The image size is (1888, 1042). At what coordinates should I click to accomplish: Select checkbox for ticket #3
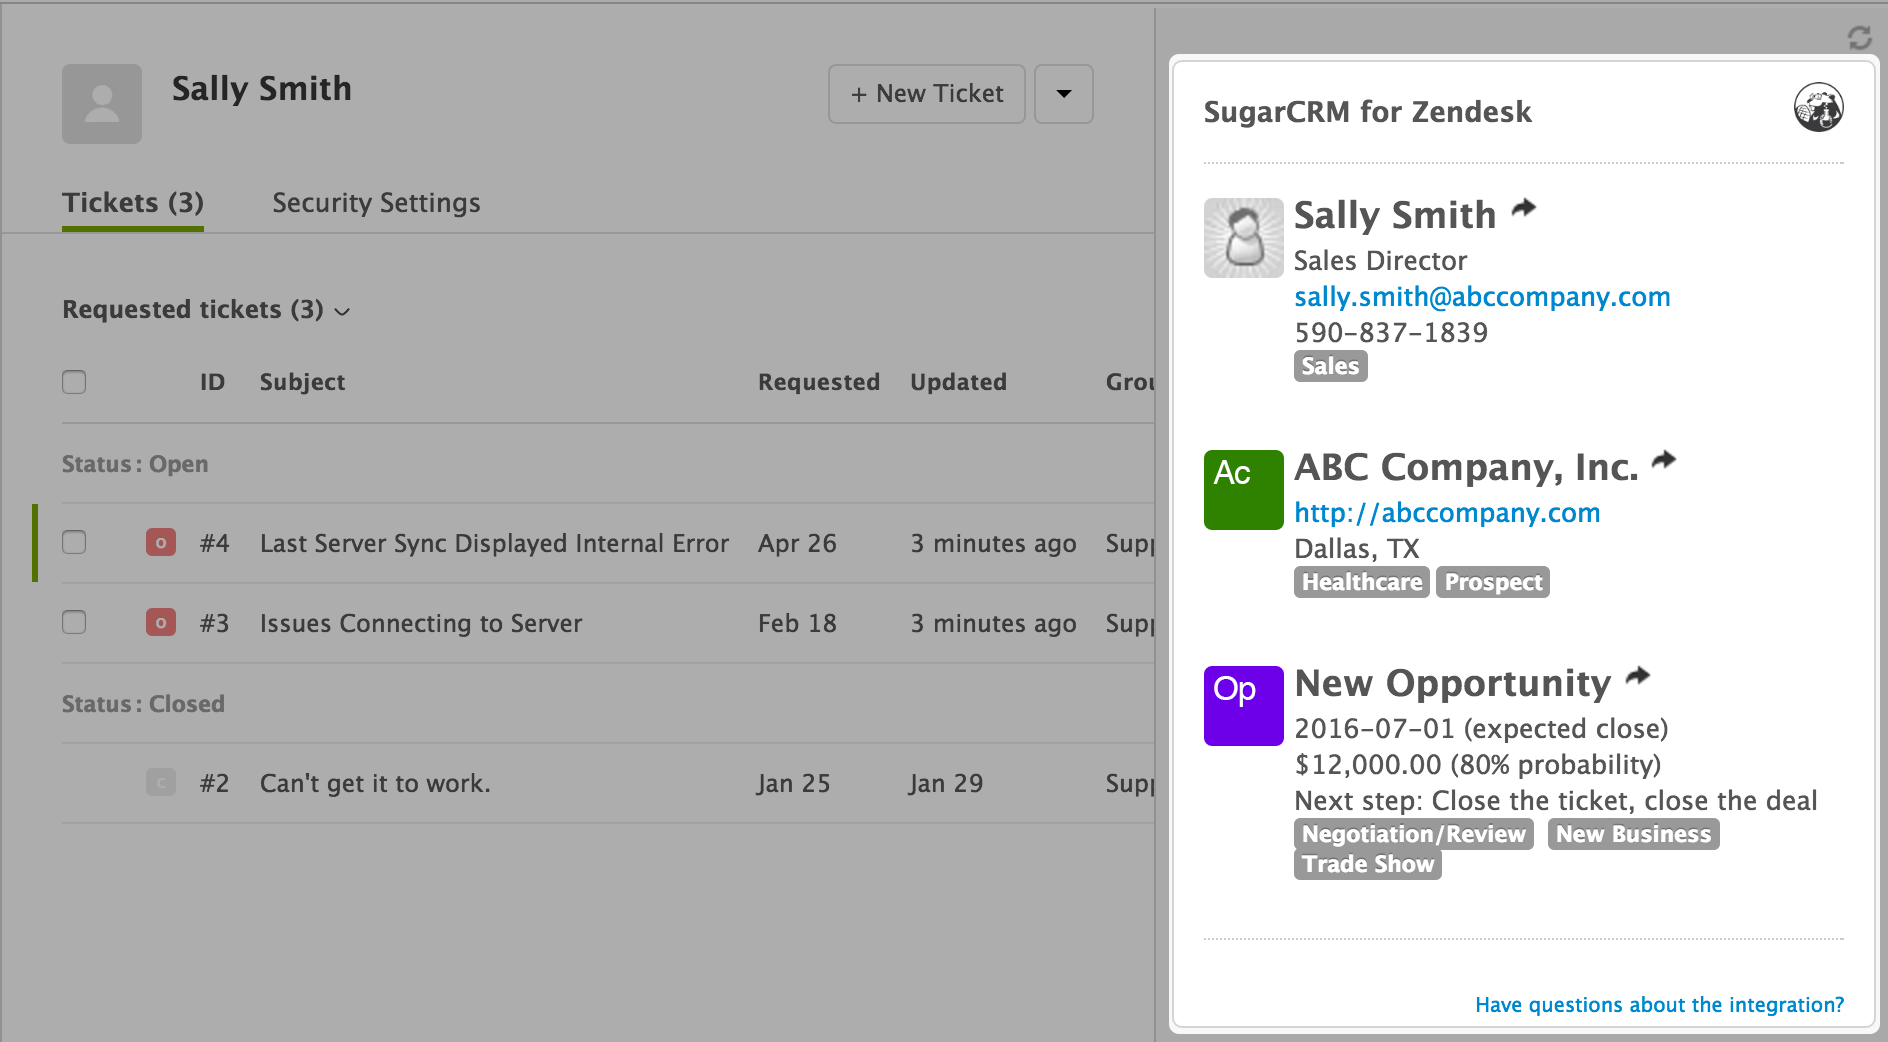[74, 622]
